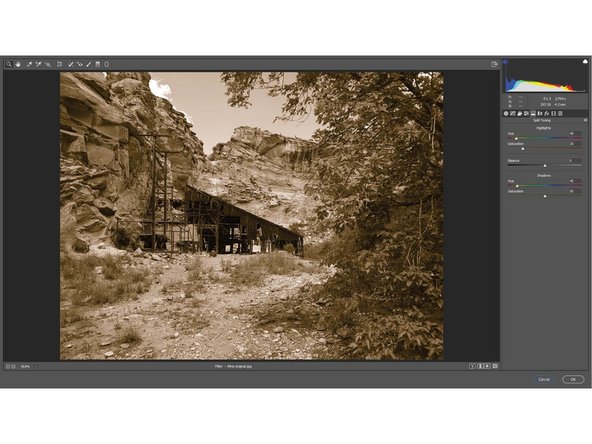Toggle highlight clipping warning in histogram
Image resolution: width=592 pixels, height=444 pixels.
coord(585,61)
